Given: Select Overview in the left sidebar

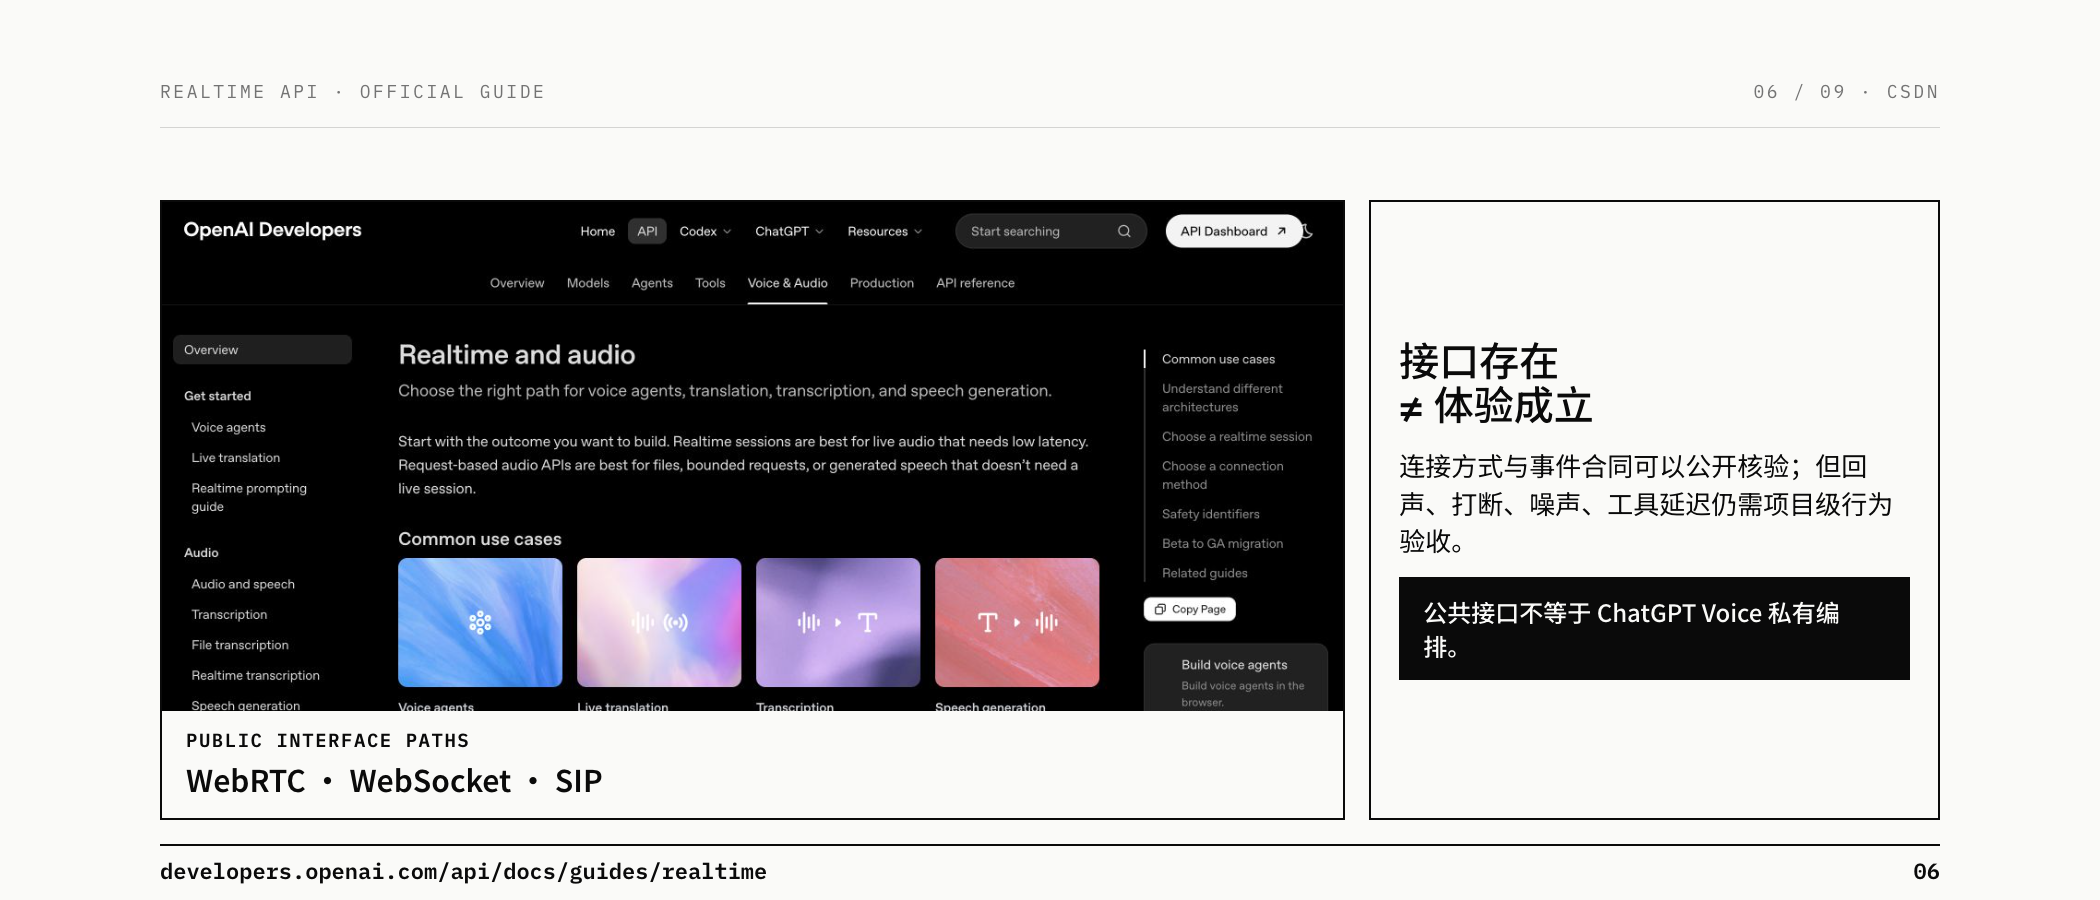Looking at the screenshot, I should click(262, 350).
